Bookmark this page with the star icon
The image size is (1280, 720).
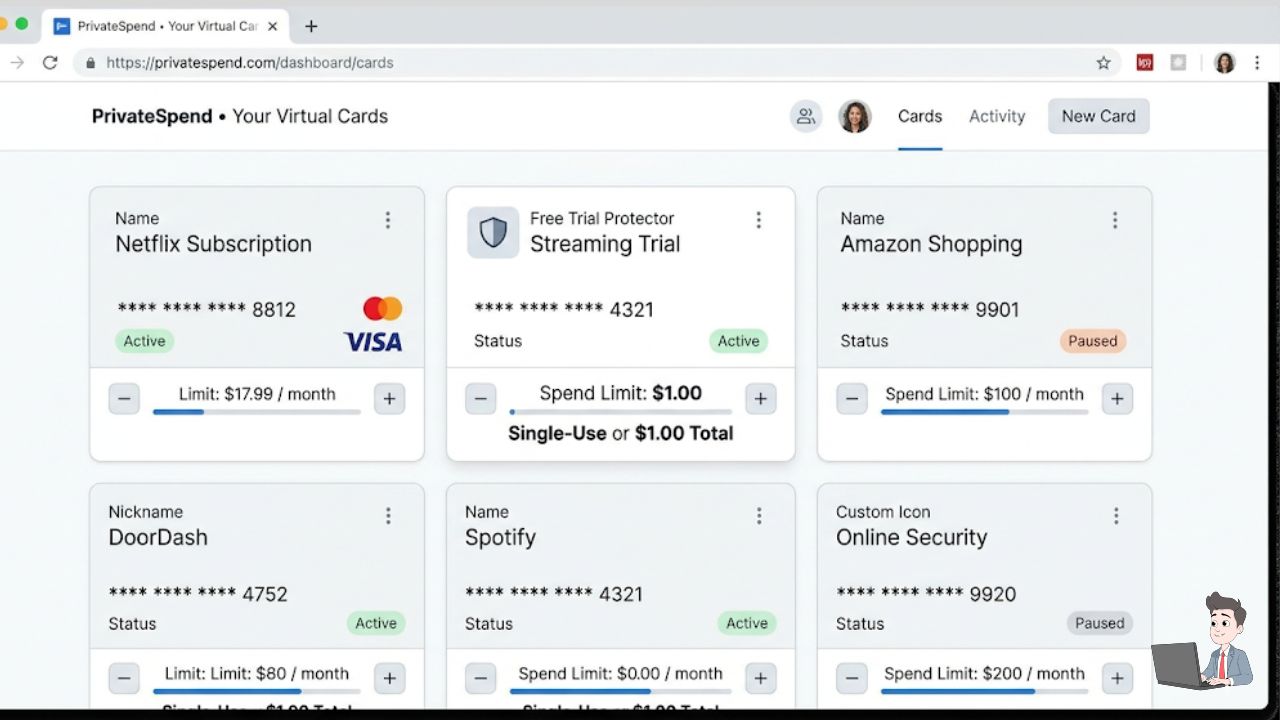[1103, 62]
